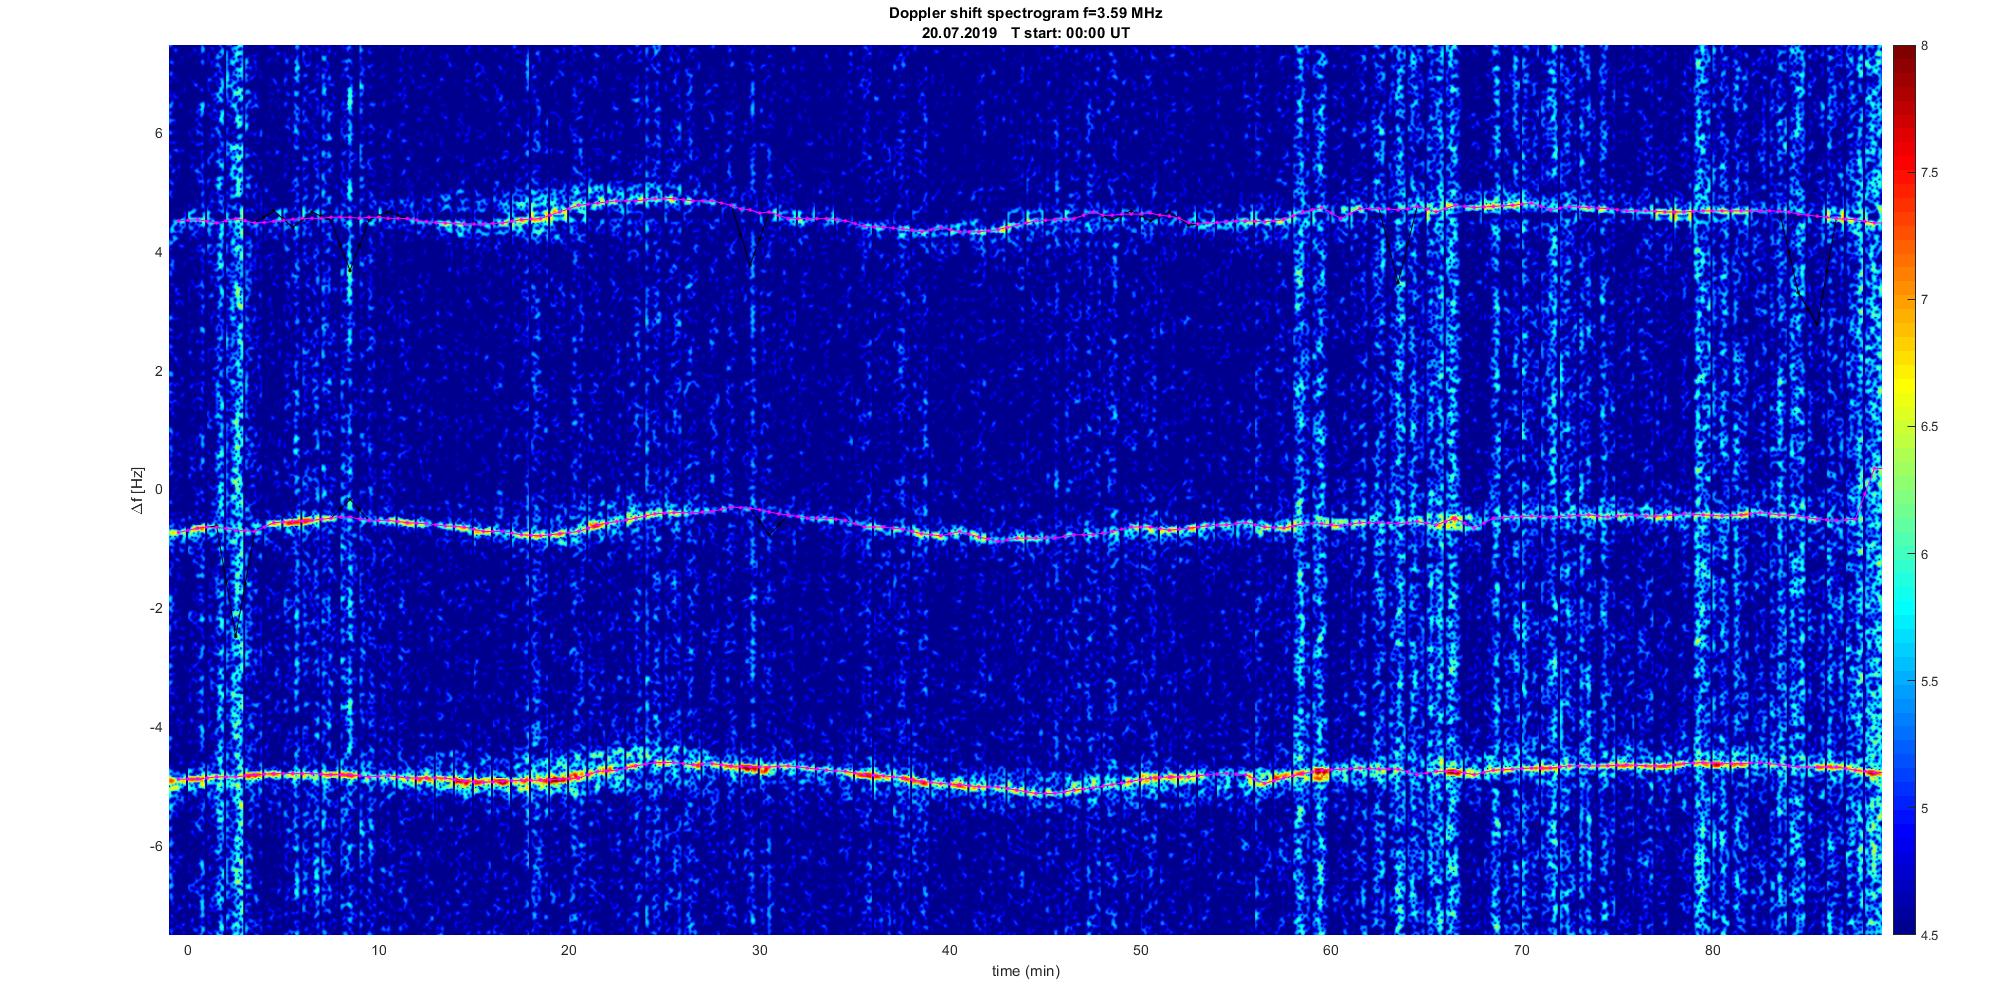Click x-axis tick label 80
The height and width of the screenshot is (1003, 2000).
[1712, 950]
